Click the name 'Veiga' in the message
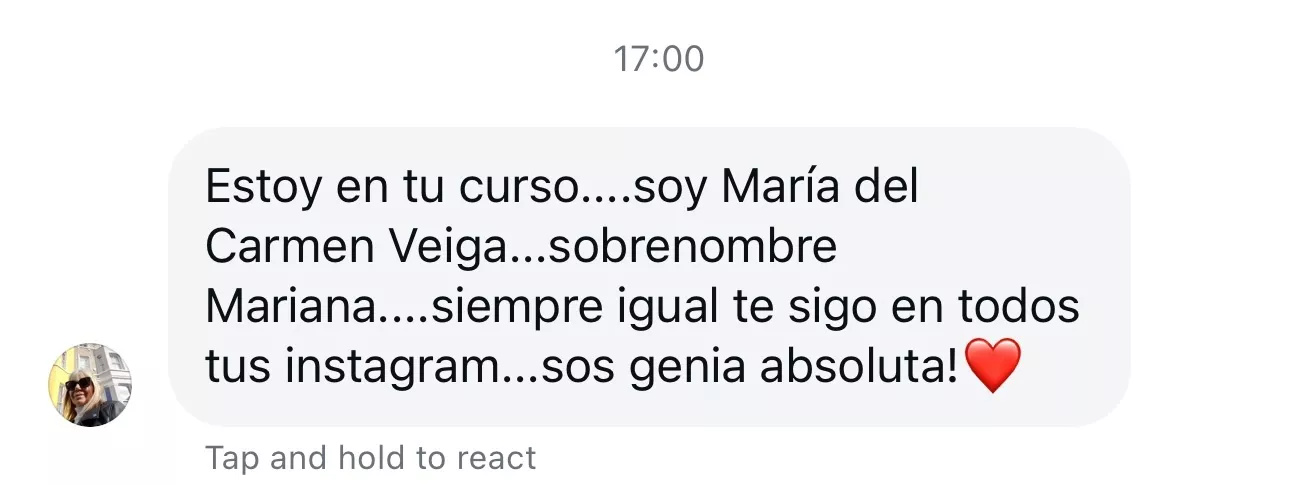This screenshot has height=485, width=1308. (x=456, y=249)
